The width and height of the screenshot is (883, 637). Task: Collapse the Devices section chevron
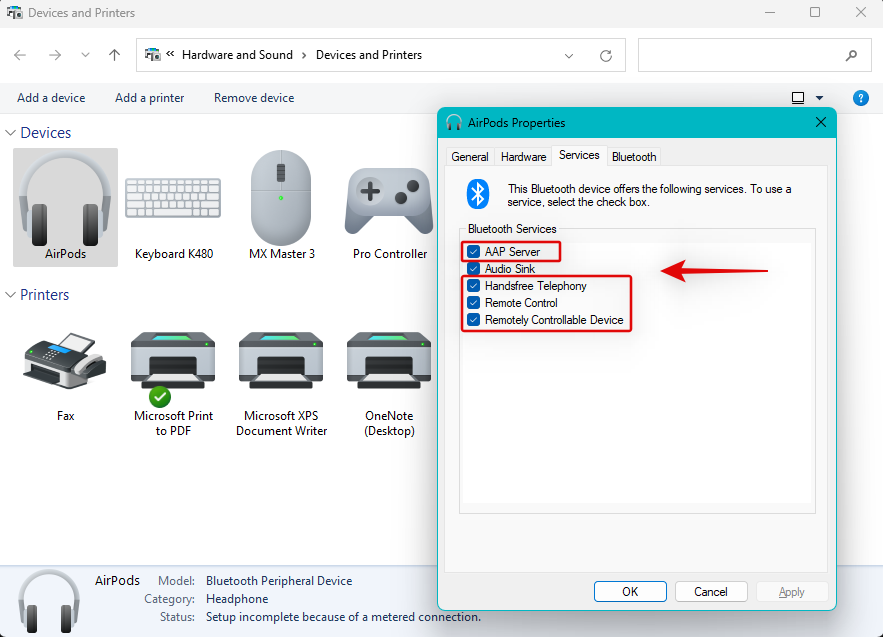10,133
